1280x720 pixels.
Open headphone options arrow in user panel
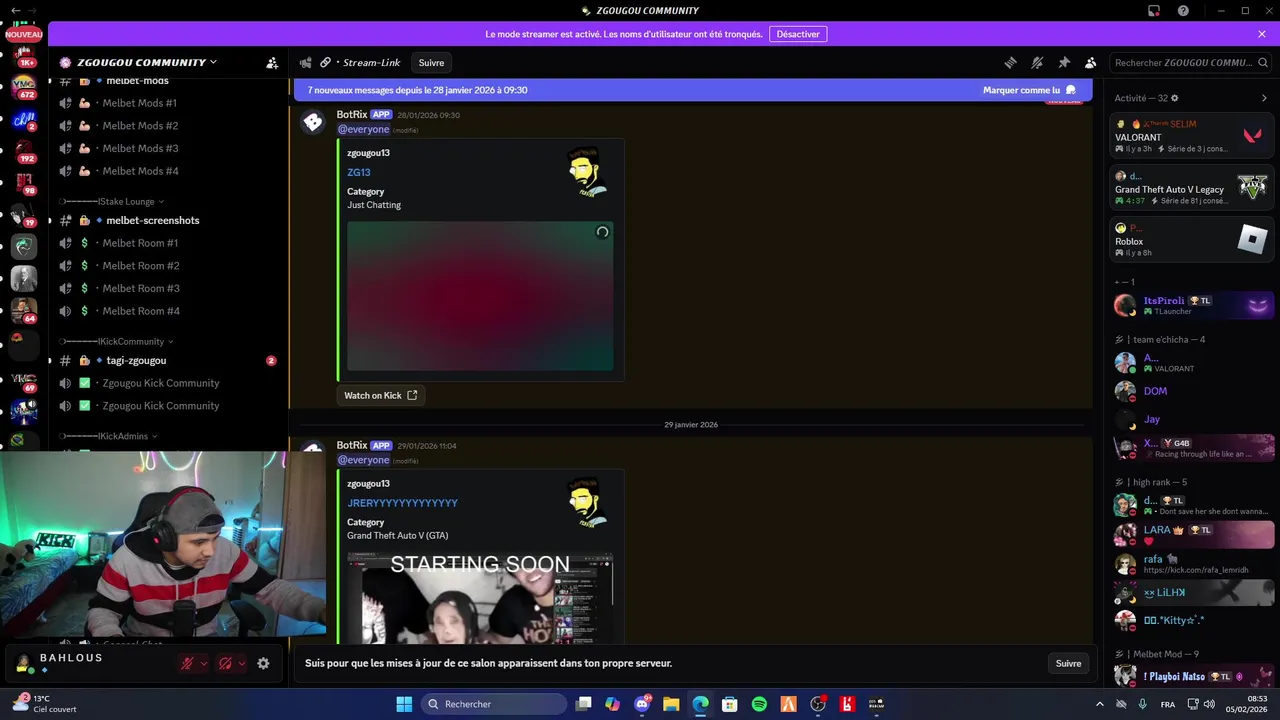242,663
